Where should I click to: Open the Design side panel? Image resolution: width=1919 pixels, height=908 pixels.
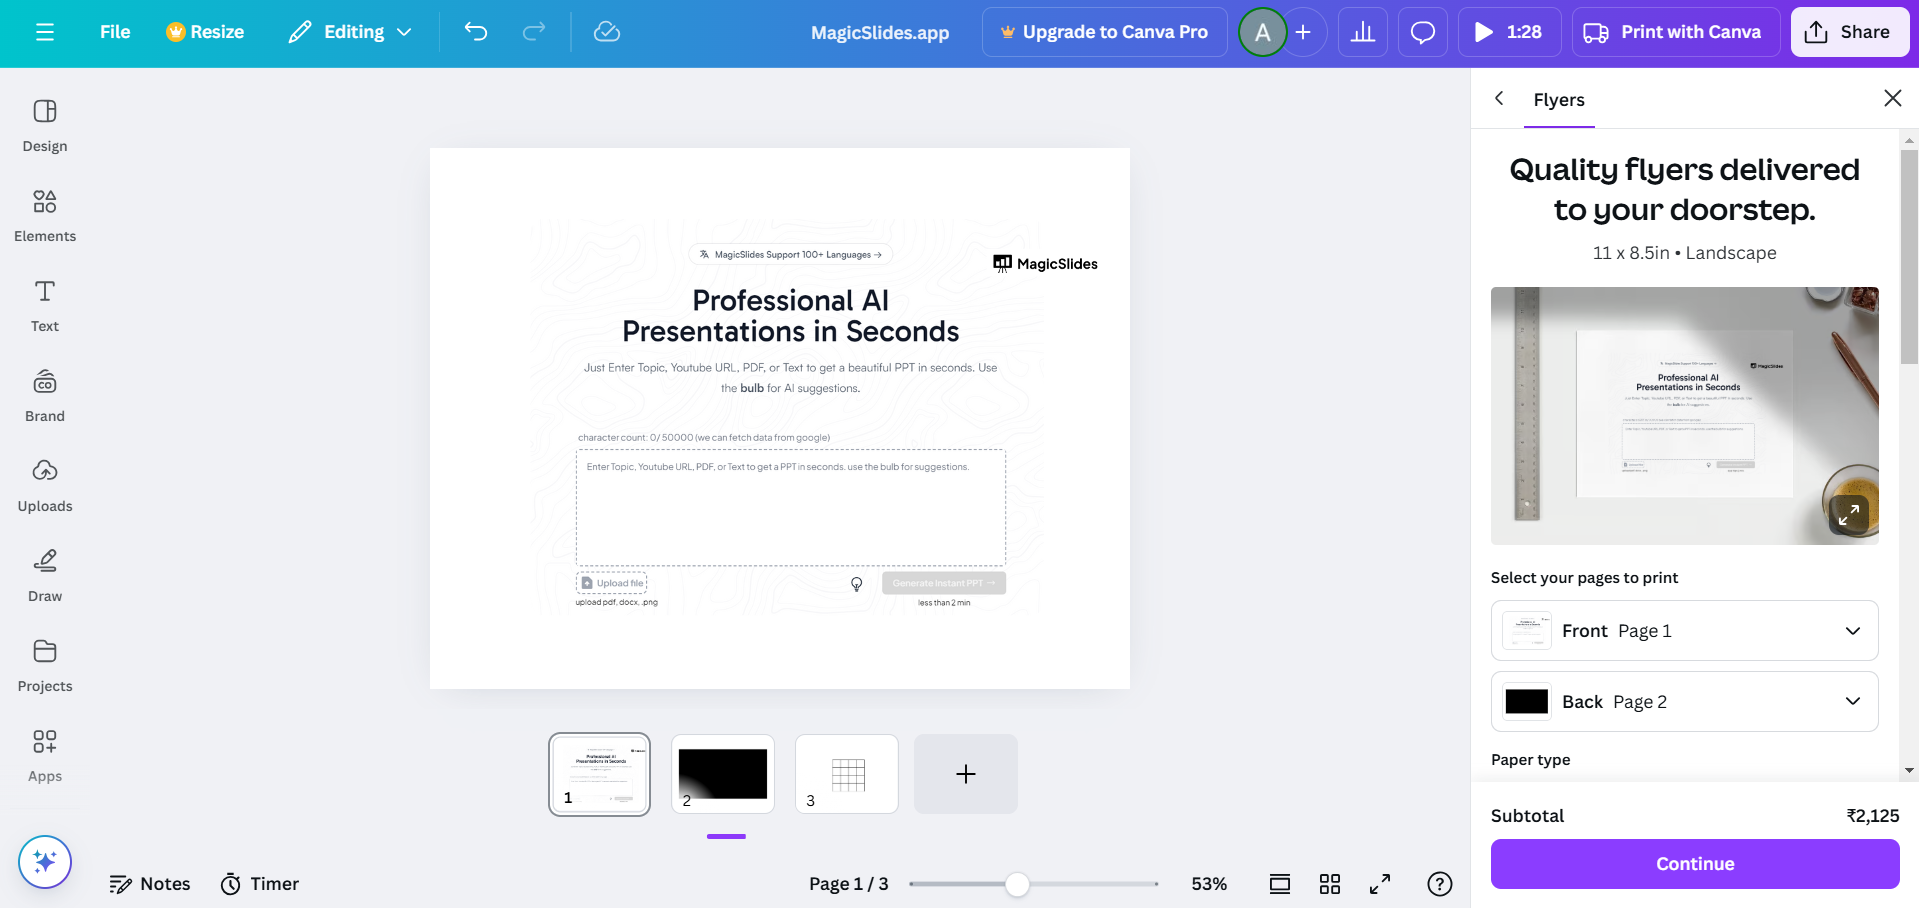point(45,125)
